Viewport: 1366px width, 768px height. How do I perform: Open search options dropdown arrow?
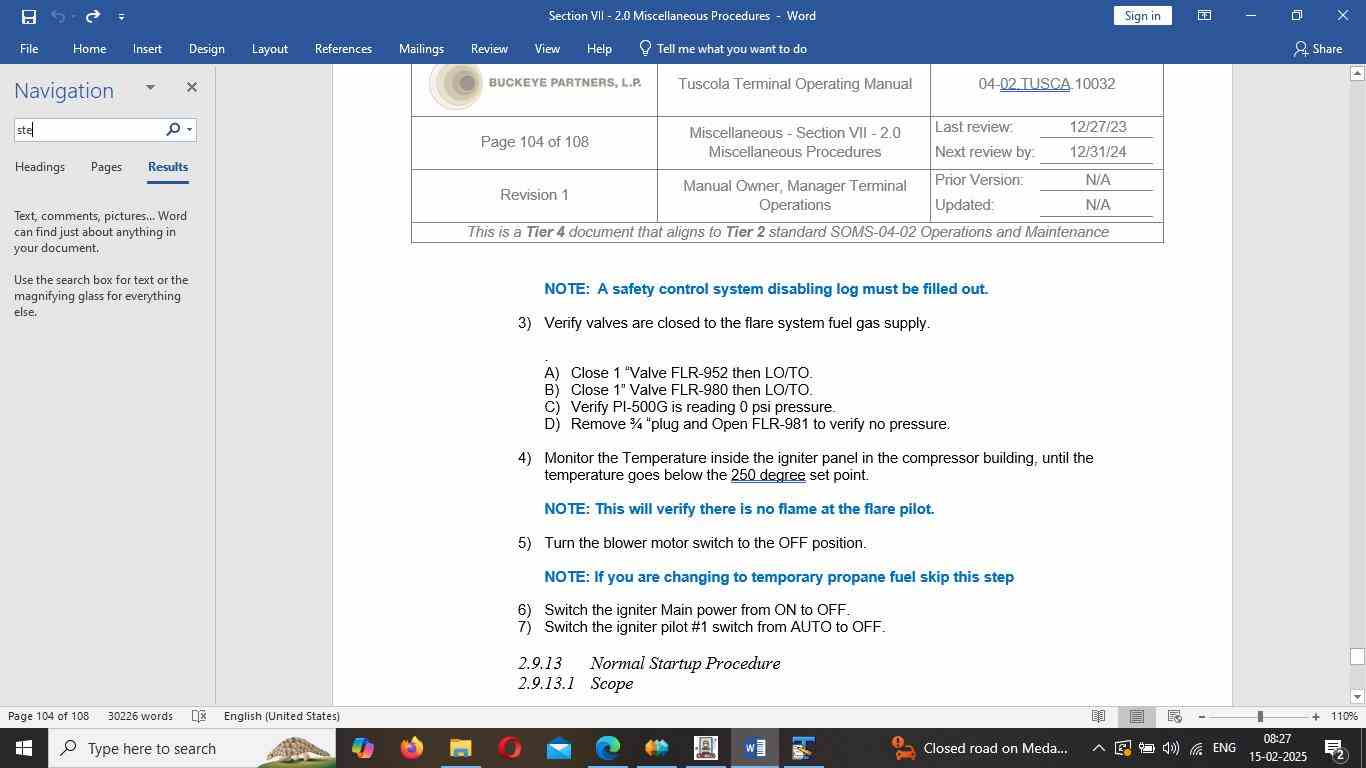[x=189, y=129]
